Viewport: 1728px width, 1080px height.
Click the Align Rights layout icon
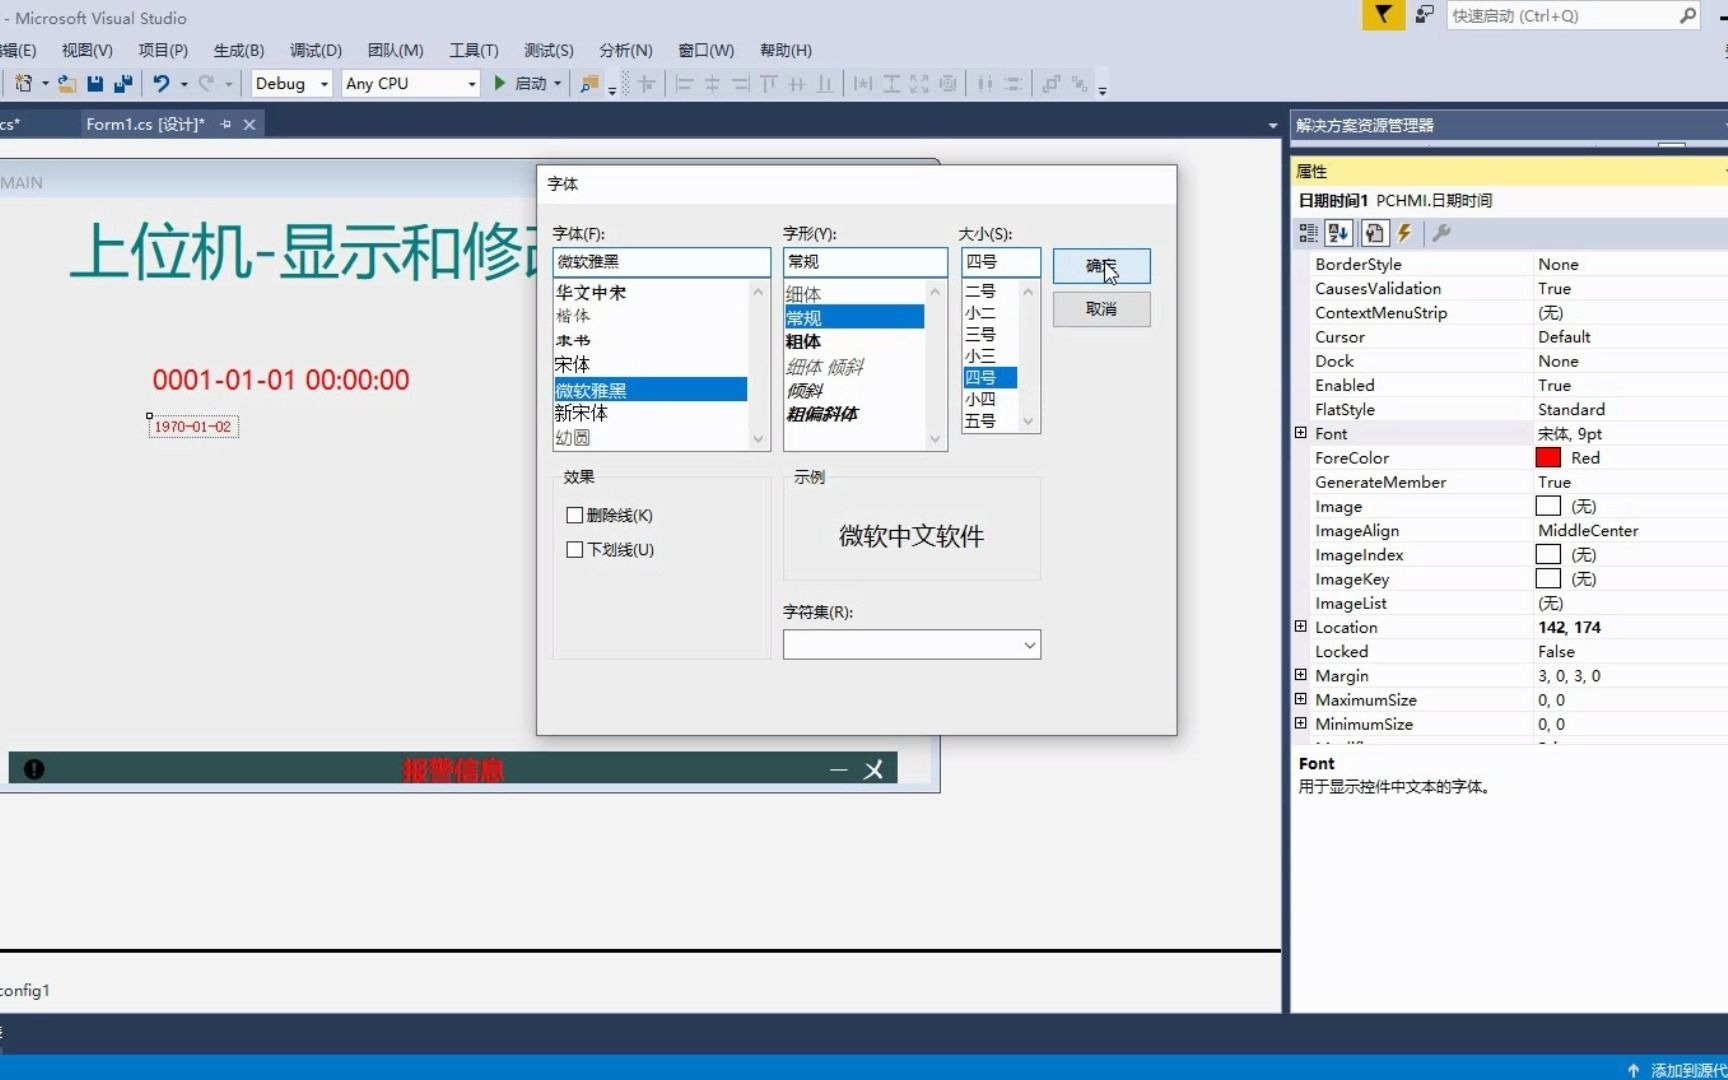740,84
